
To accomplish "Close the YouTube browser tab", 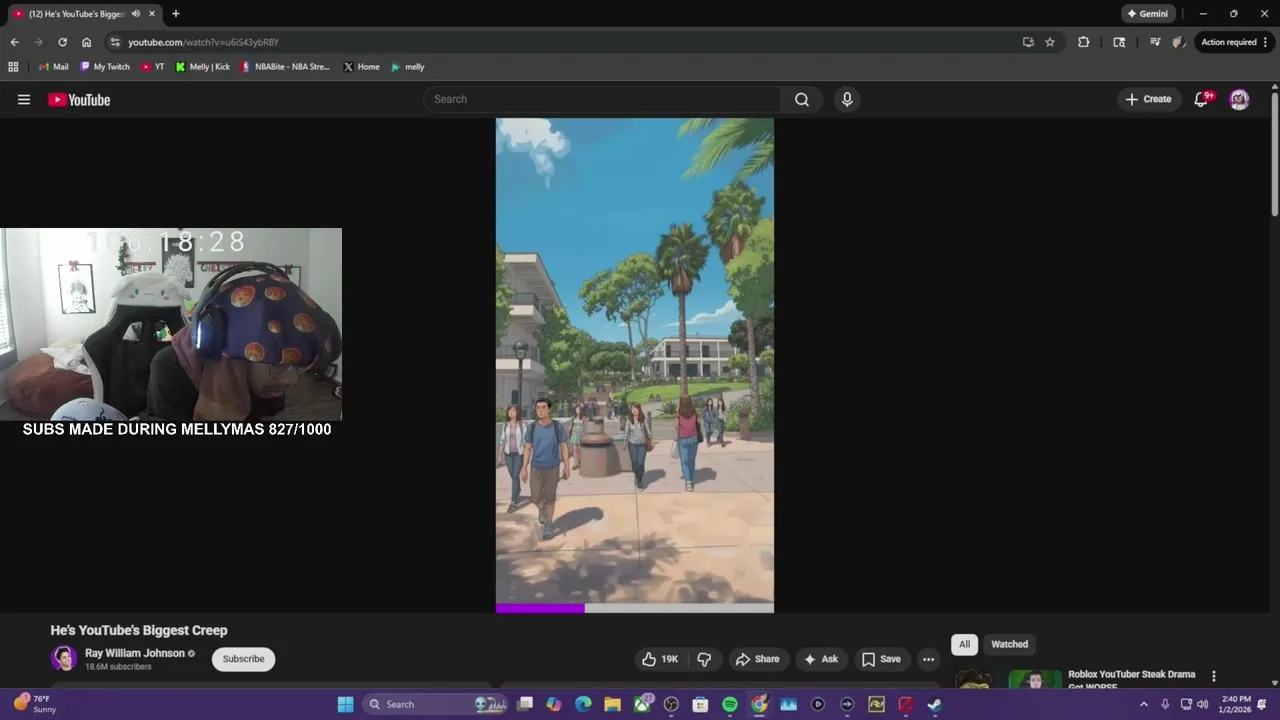I will pyautogui.click(x=152, y=14).
